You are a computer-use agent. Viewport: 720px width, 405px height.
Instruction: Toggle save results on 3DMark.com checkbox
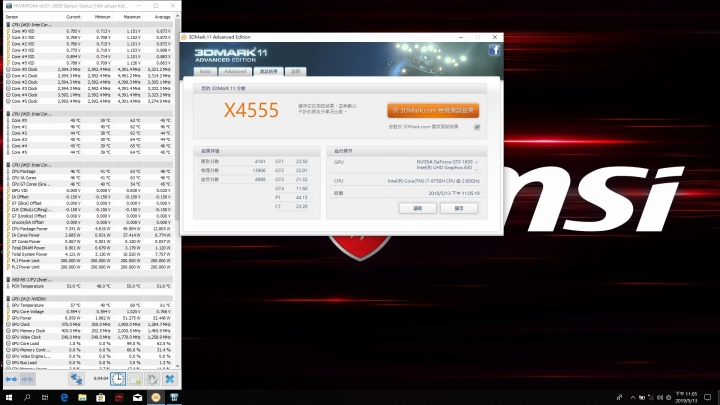[x=477, y=127]
